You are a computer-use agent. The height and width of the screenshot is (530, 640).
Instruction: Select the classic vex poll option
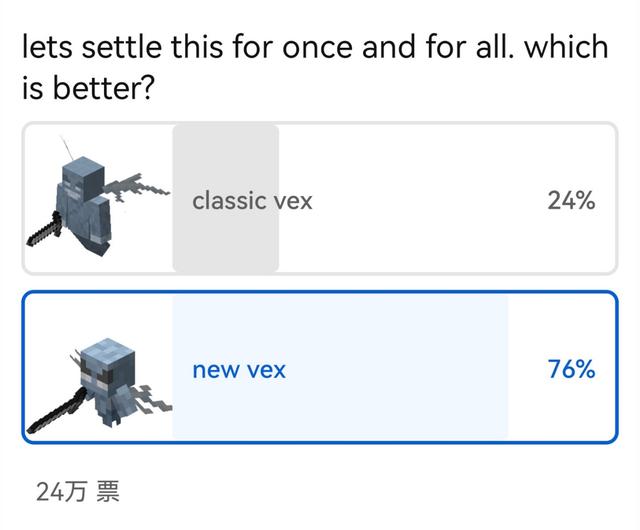click(x=320, y=199)
